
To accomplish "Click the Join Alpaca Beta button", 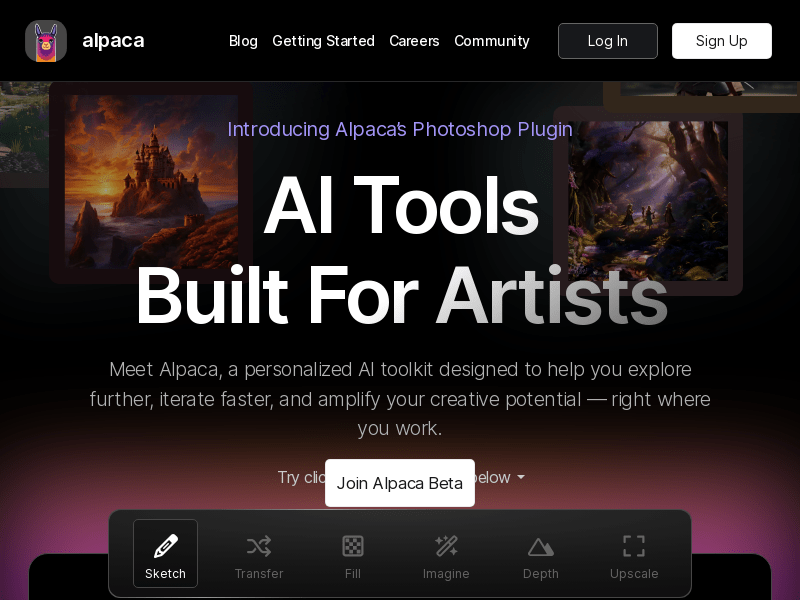I will pyautogui.click(x=400, y=483).
